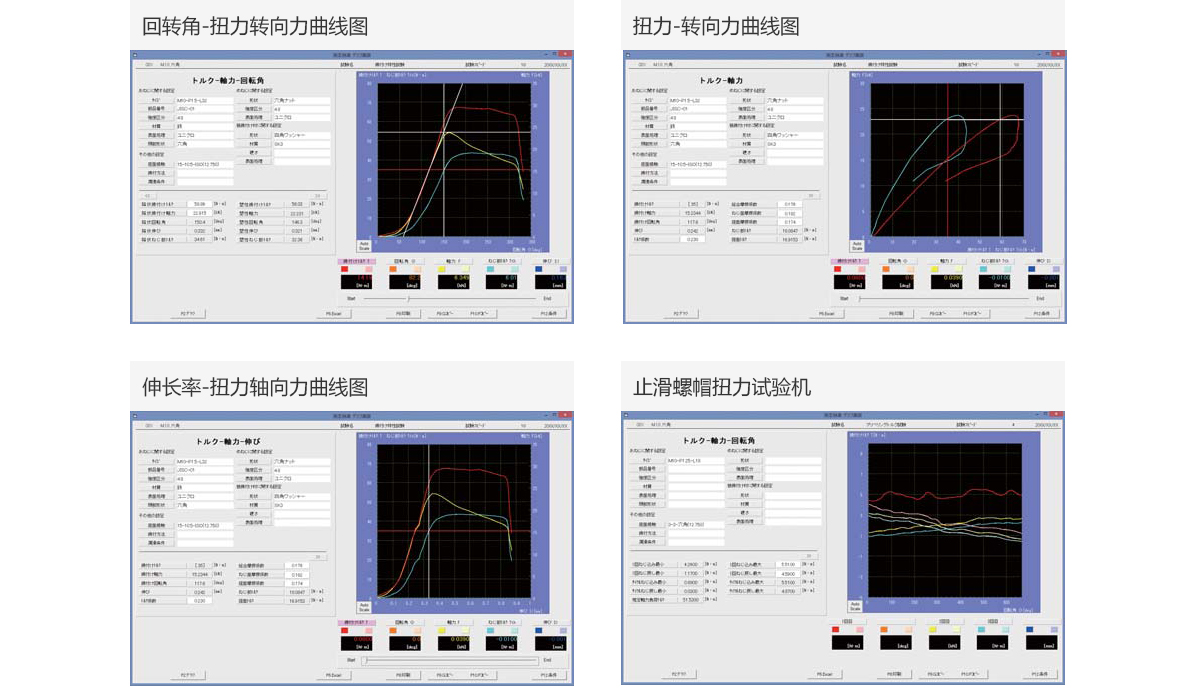Viewport: 1199px width, 693px height.
Task: Pick the orange swatch in the 扭力-转向力 window
Action: pos(886,269)
